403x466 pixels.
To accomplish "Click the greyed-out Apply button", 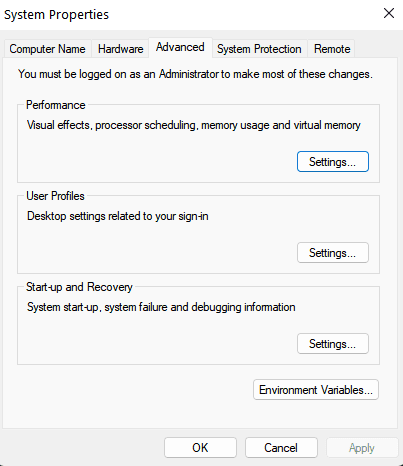I will 362,448.
